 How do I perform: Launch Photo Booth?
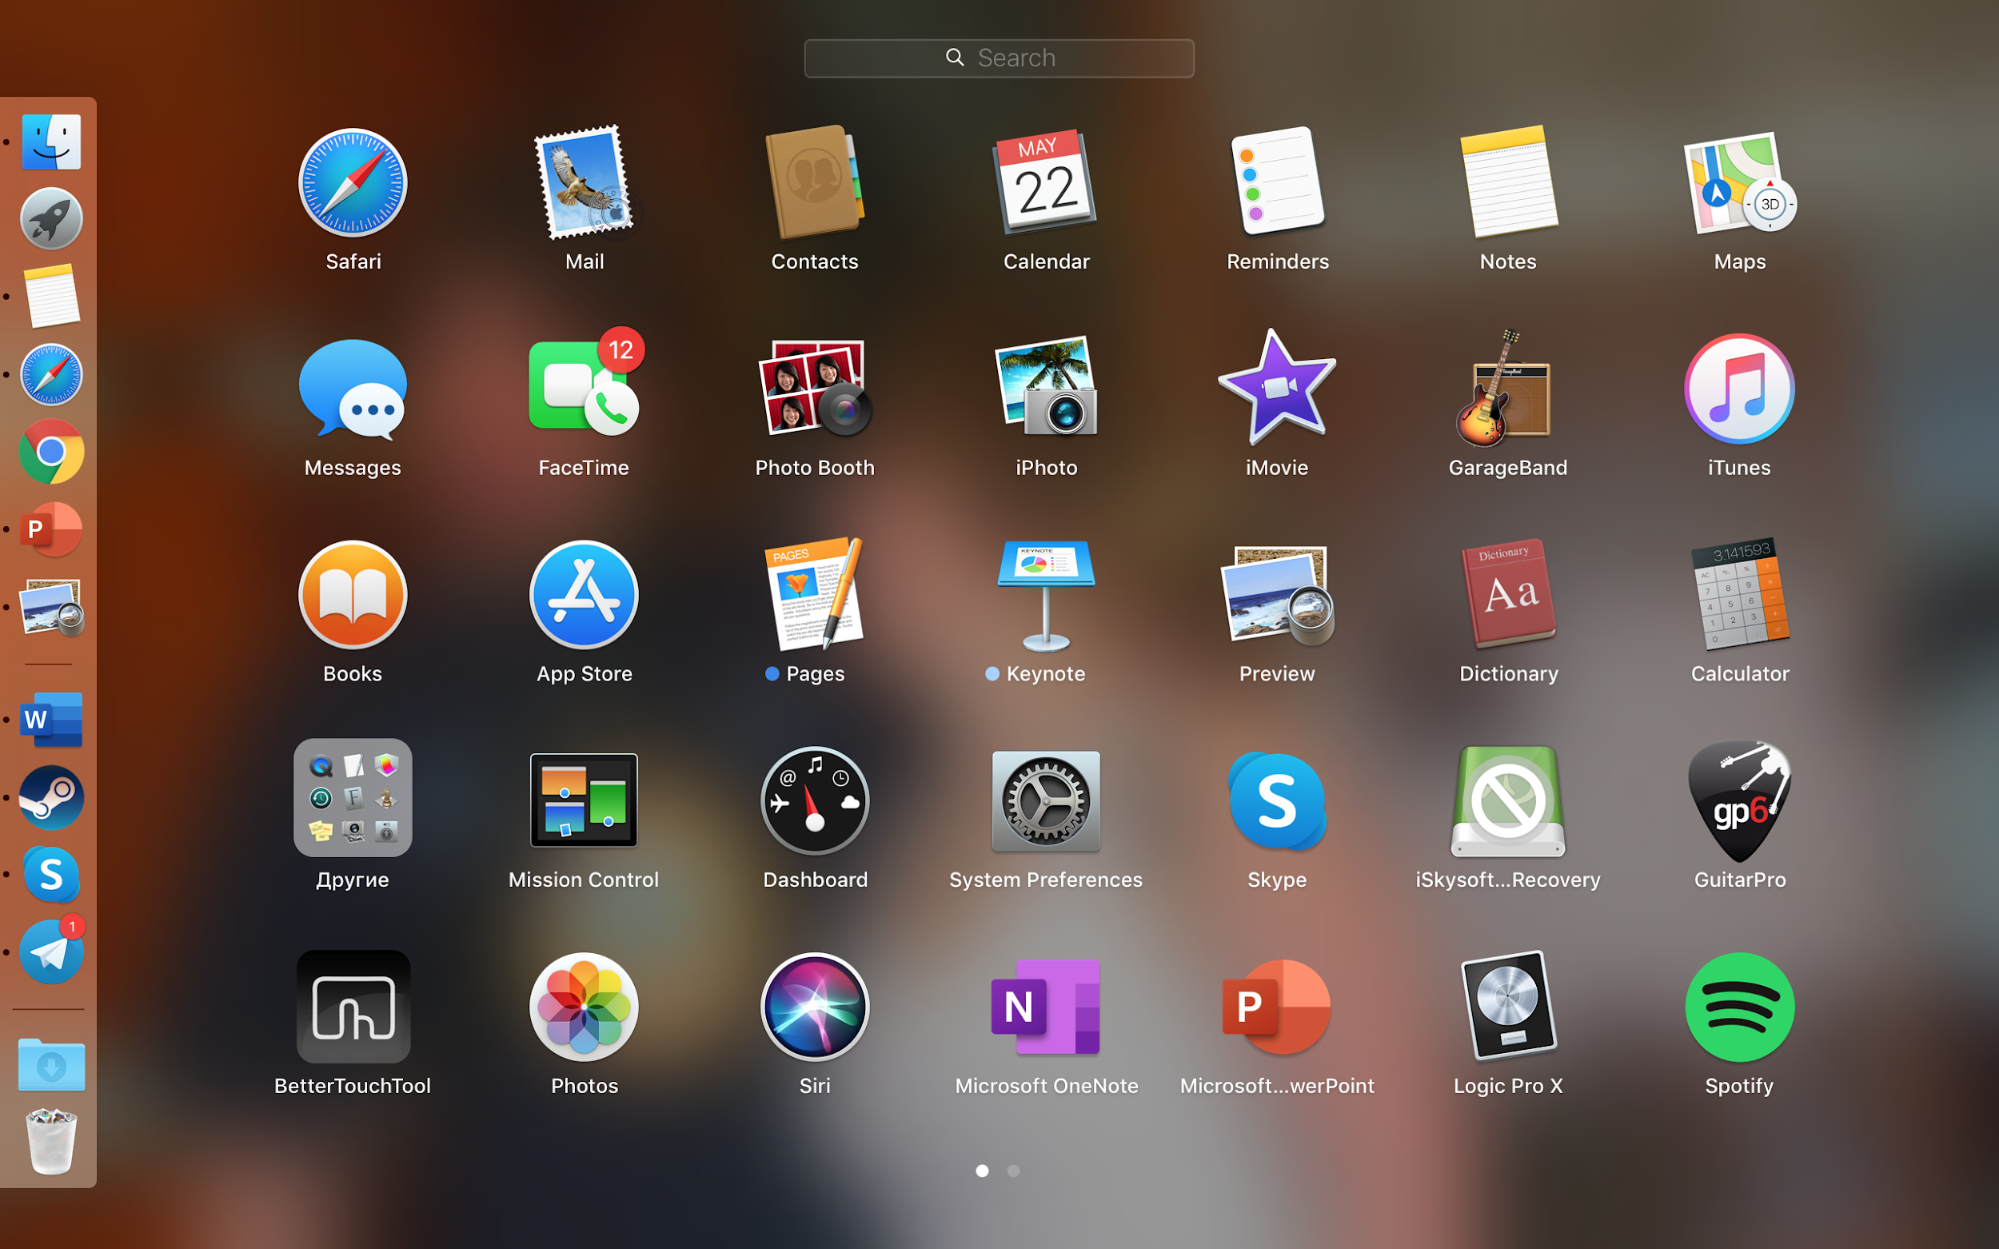815,388
